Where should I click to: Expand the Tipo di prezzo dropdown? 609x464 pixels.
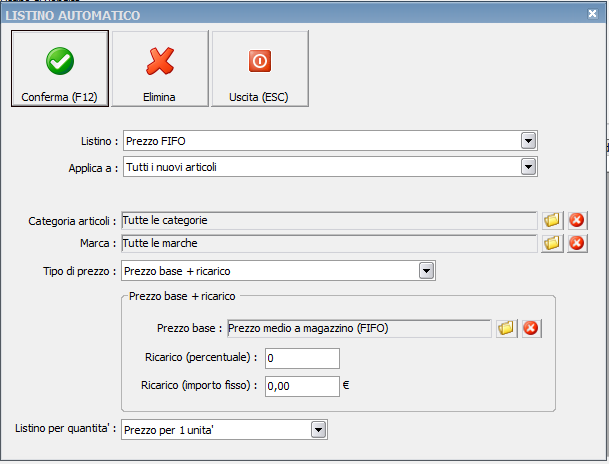click(426, 271)
